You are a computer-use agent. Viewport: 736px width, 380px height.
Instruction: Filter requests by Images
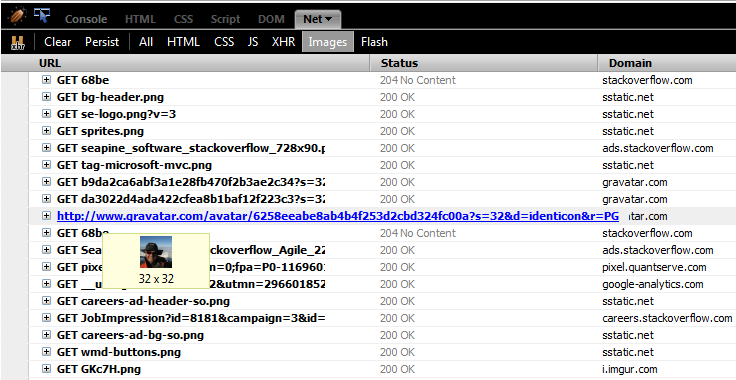[328, 42]
